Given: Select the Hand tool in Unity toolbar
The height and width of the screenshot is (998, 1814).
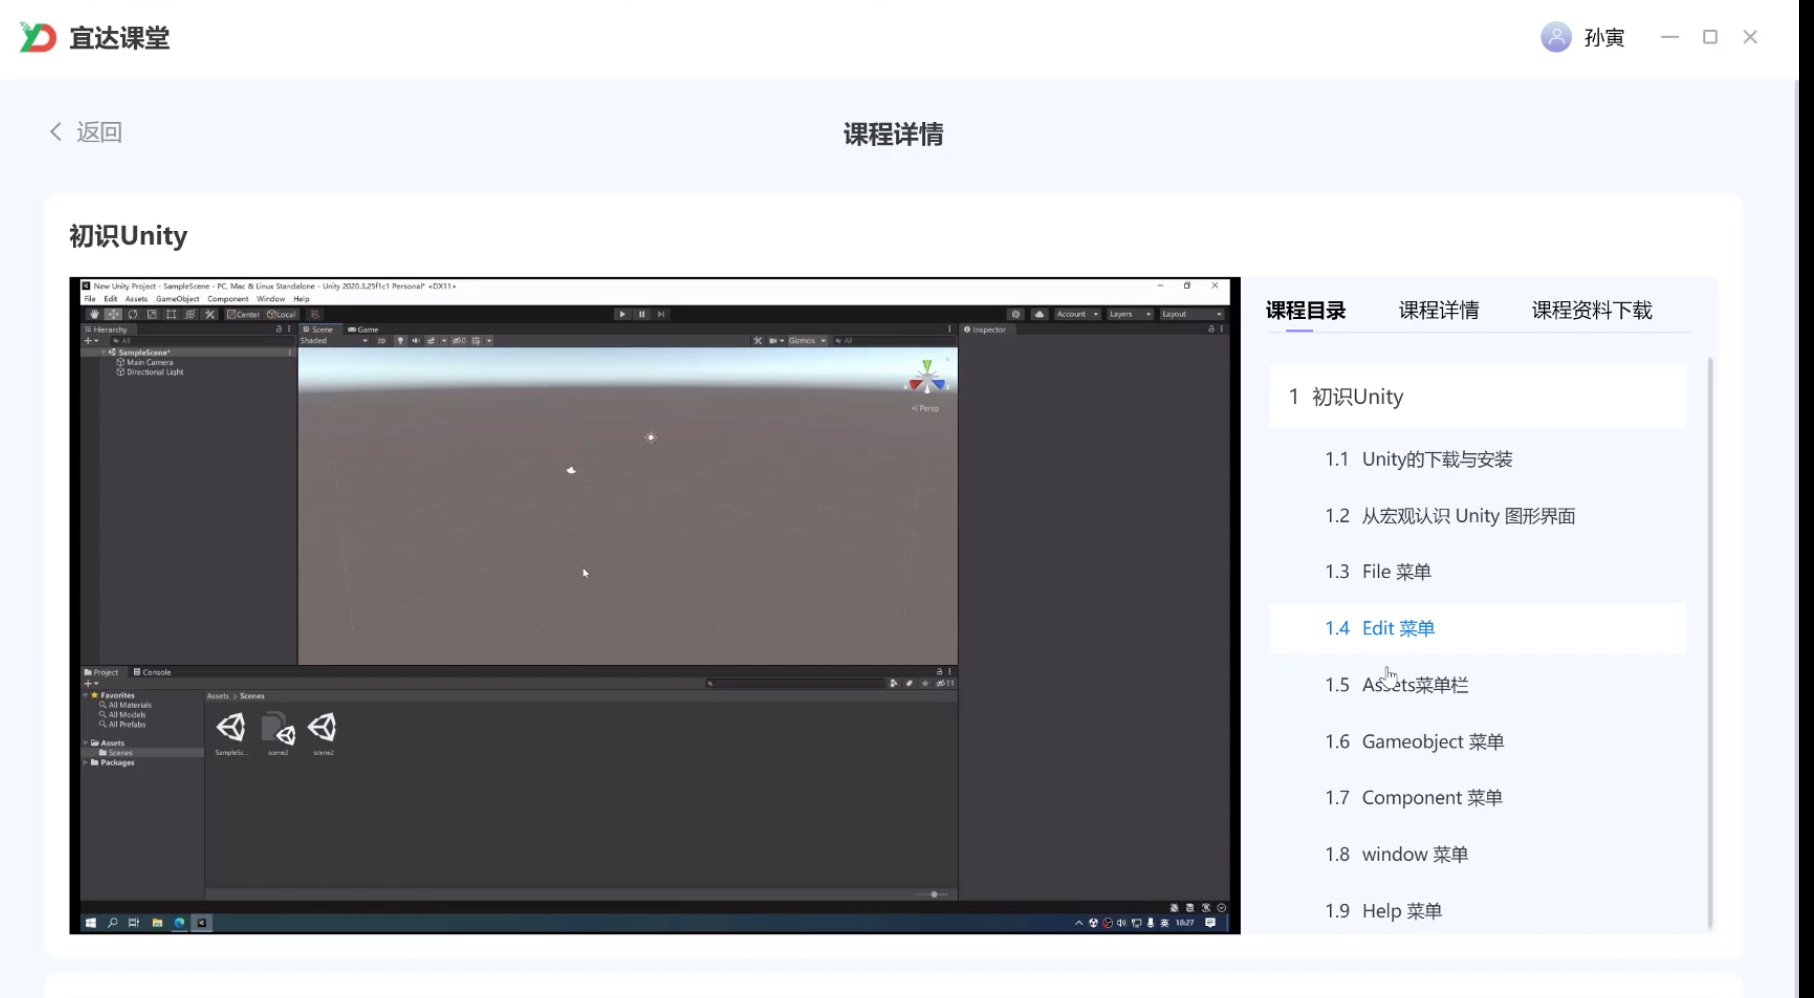Looking at the screenshot, I should tap(94, 314).
